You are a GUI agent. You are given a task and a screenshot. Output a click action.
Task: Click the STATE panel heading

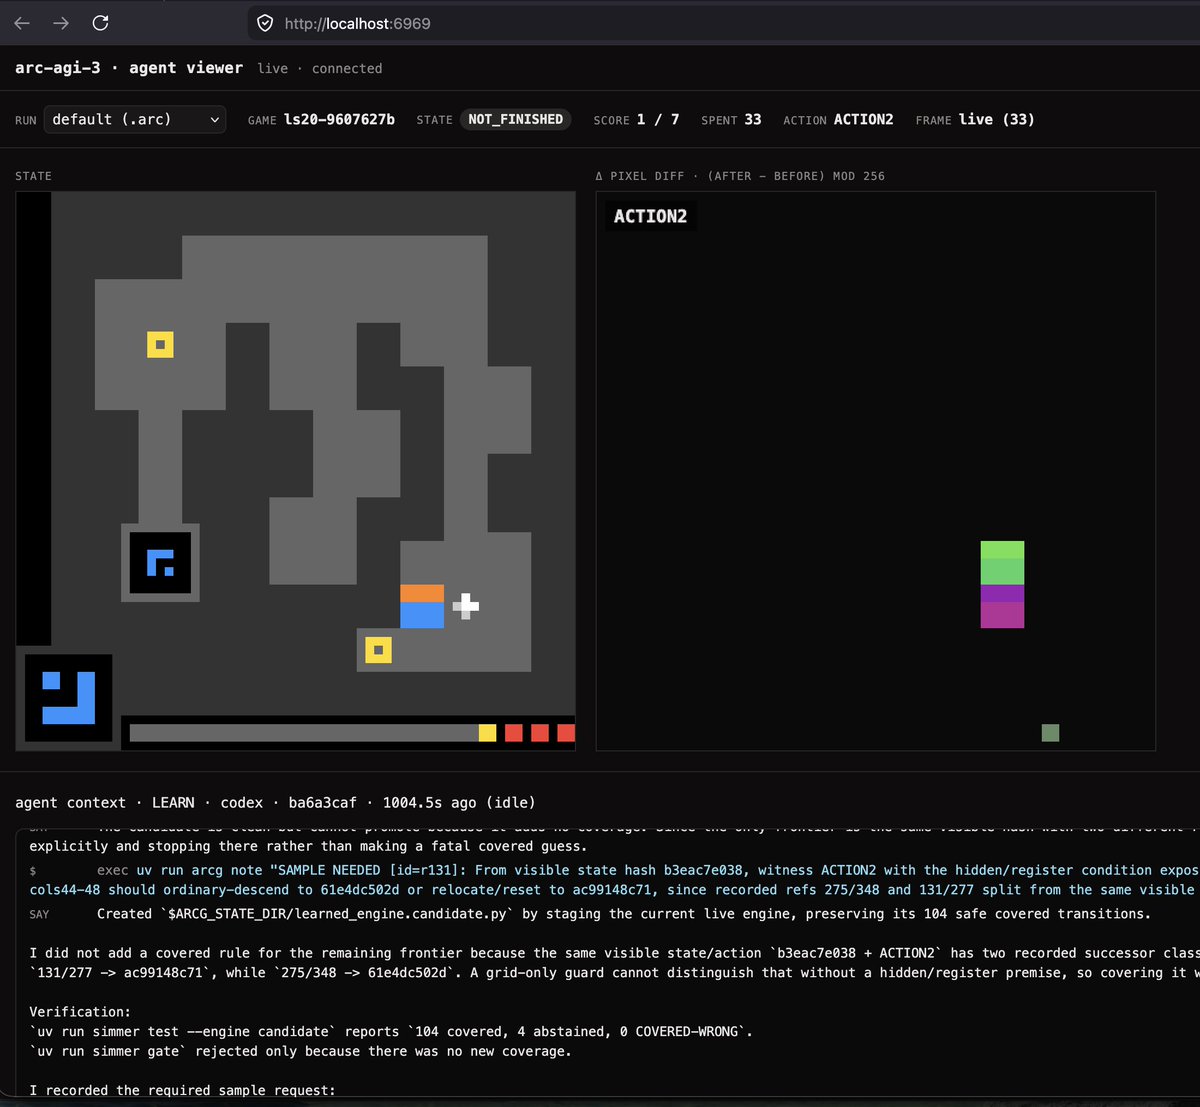[33, 176]
